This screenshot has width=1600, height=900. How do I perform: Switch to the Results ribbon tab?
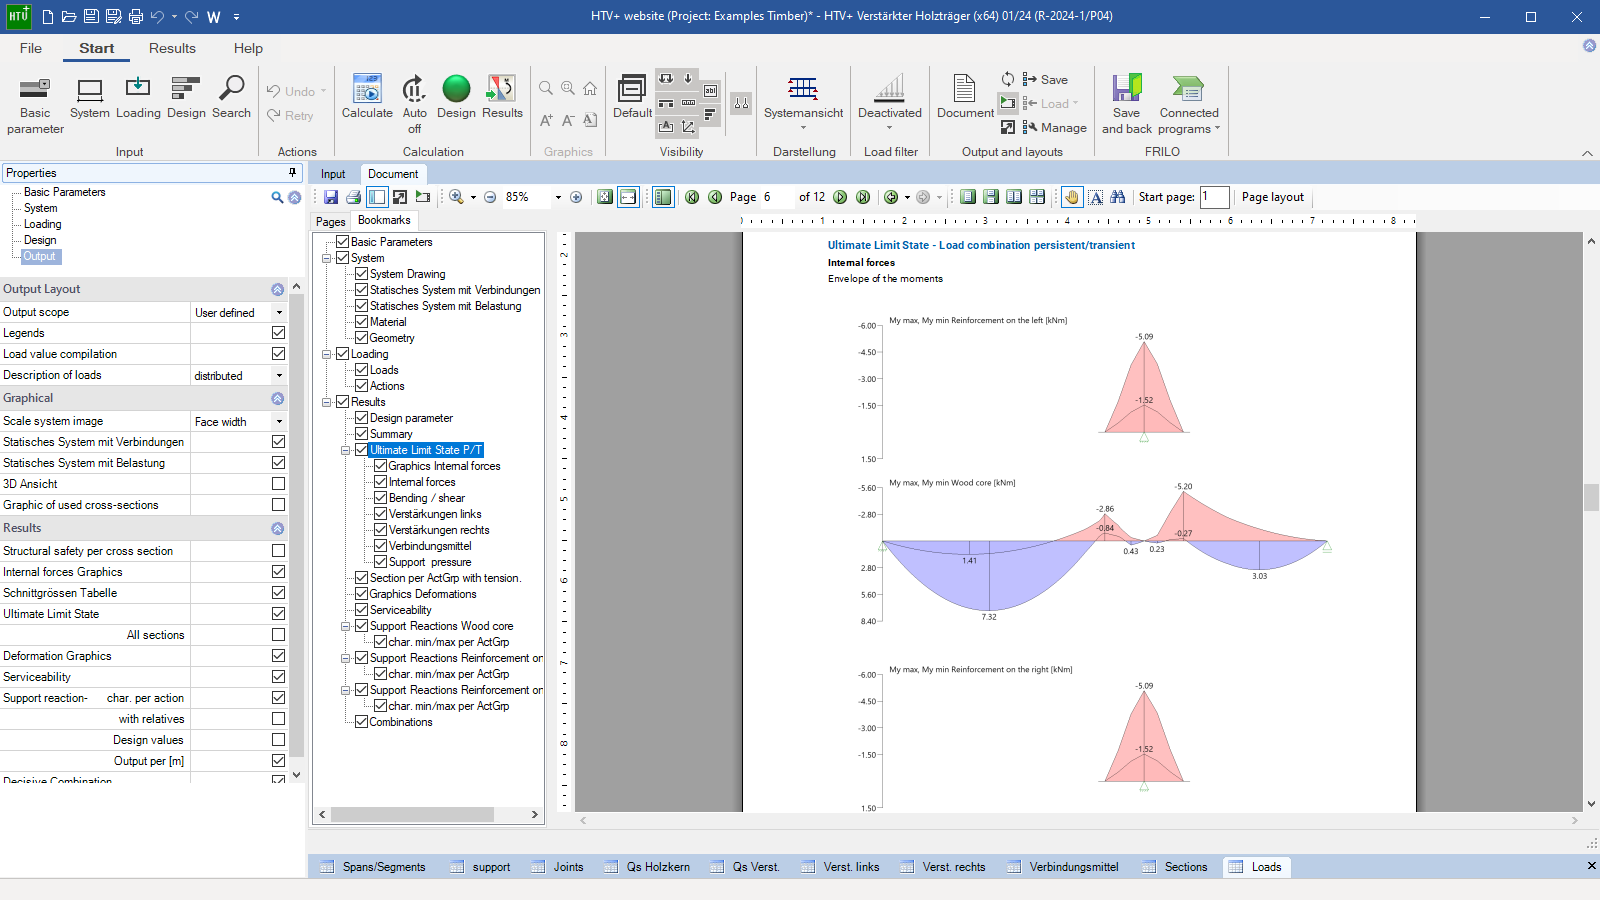(x=172, y=48)
